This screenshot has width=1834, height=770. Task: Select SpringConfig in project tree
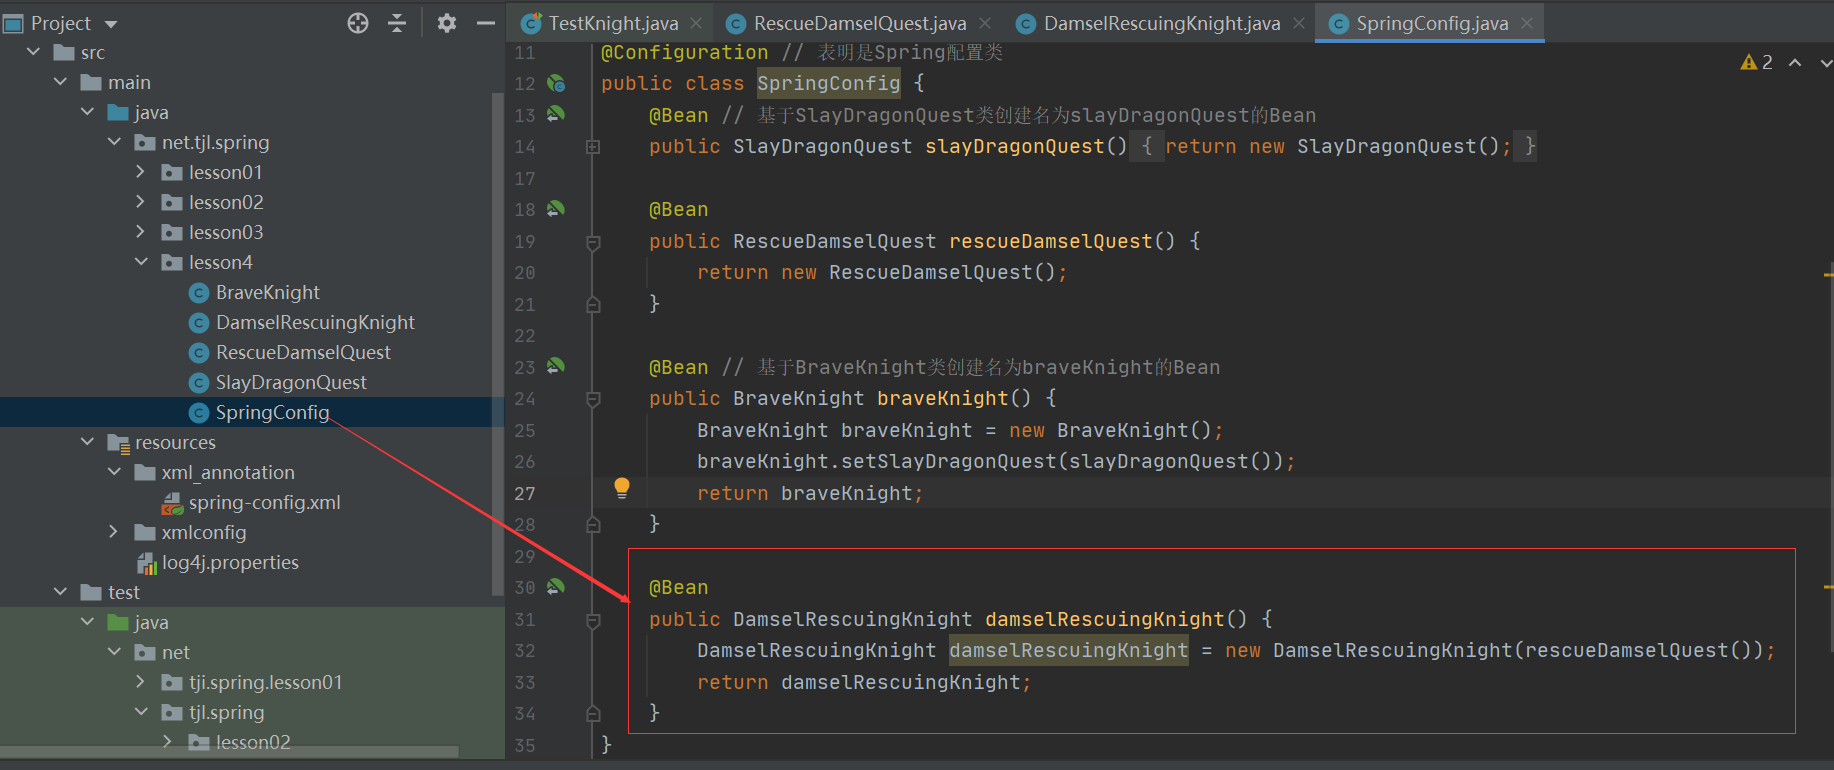(x=272, y=412)
